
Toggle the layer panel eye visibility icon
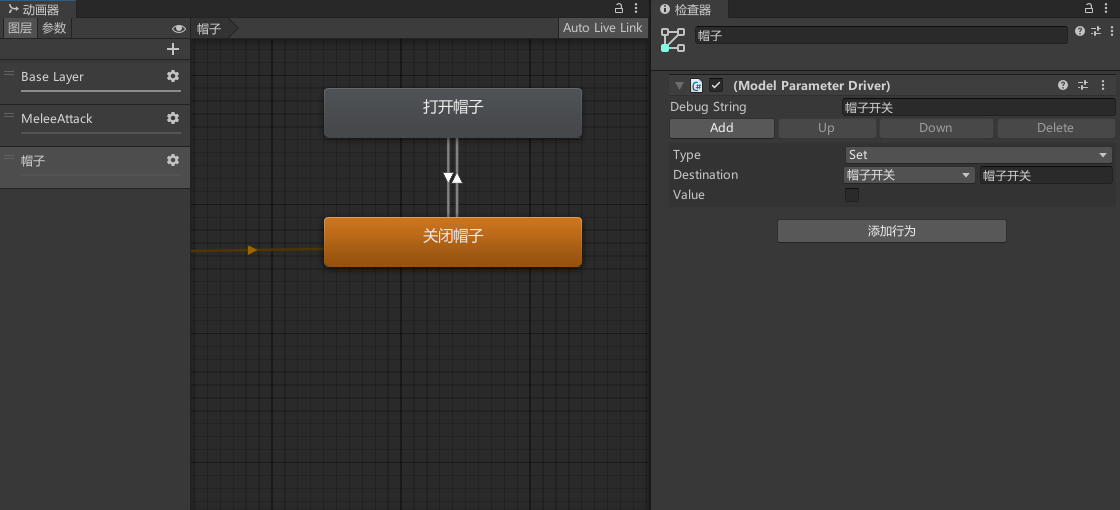coord(178,29)
